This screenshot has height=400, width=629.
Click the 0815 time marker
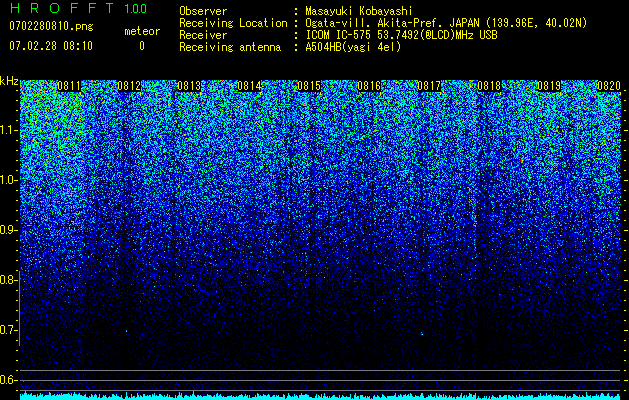(309, 86)
